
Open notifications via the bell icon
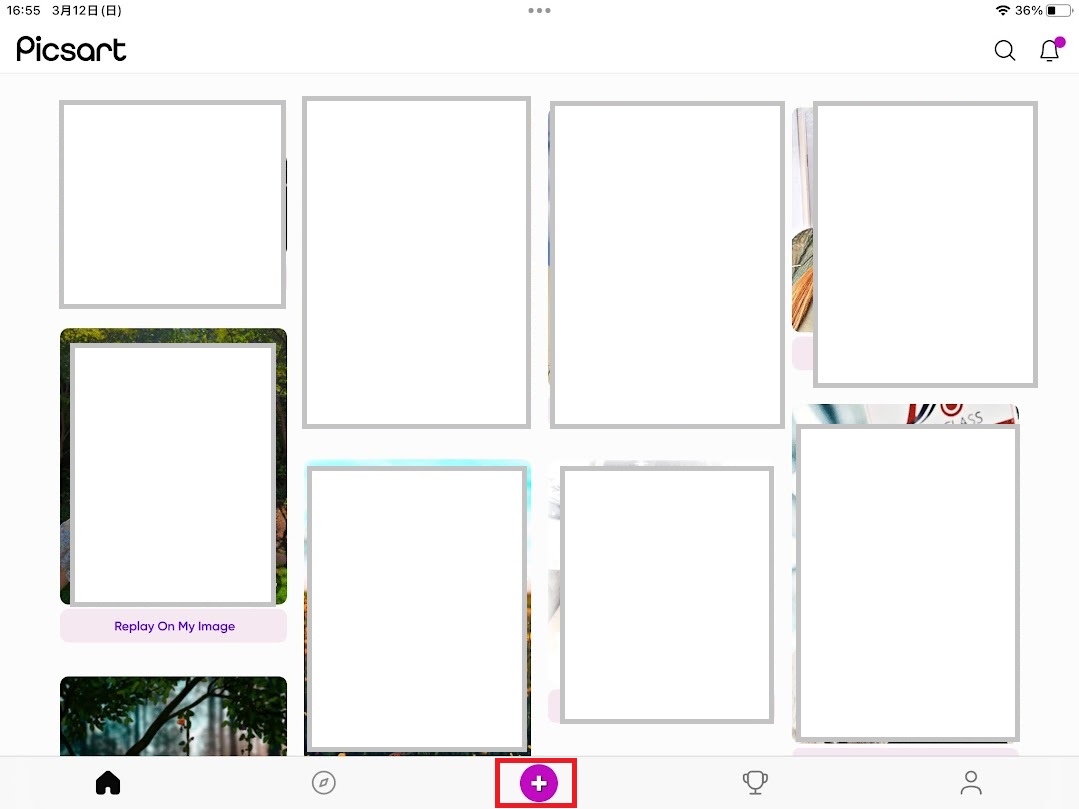[1049, 50]
